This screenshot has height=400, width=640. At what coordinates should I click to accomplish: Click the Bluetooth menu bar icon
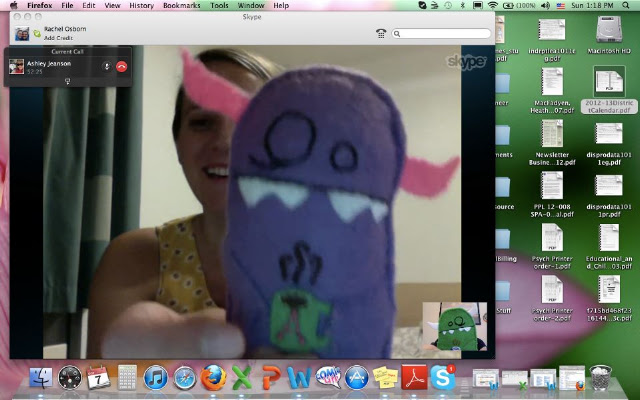(x=462, y=5)
